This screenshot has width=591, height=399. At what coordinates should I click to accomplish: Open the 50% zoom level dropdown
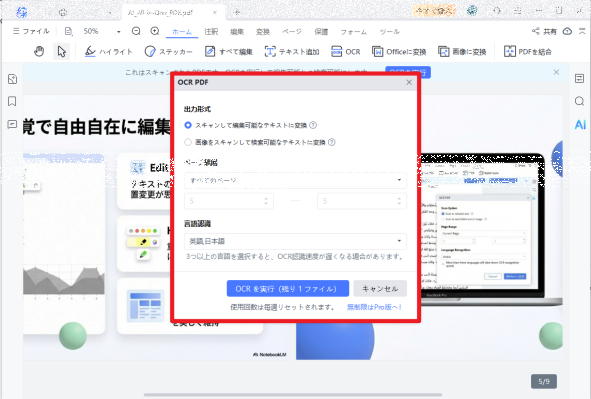click(x=102, y=31)
